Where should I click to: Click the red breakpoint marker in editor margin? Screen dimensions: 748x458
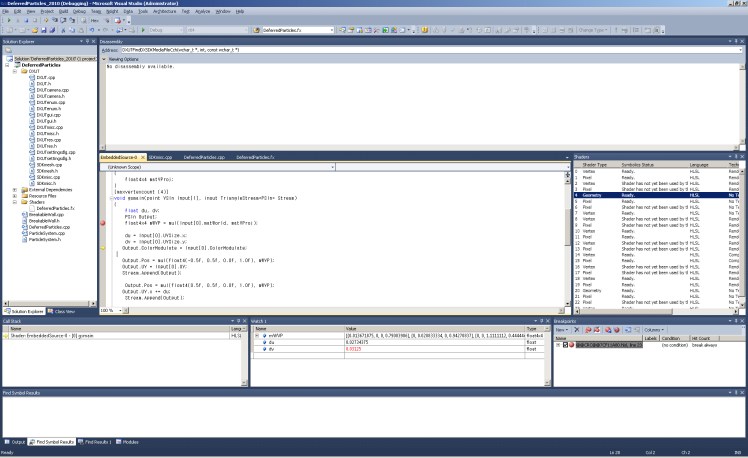(x=103, y=223)
